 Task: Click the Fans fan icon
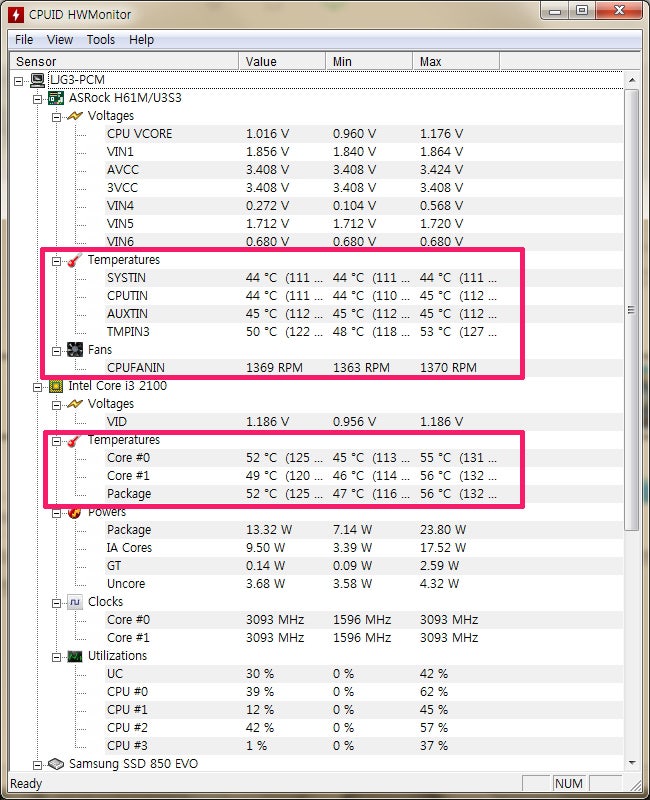(74, 349)
